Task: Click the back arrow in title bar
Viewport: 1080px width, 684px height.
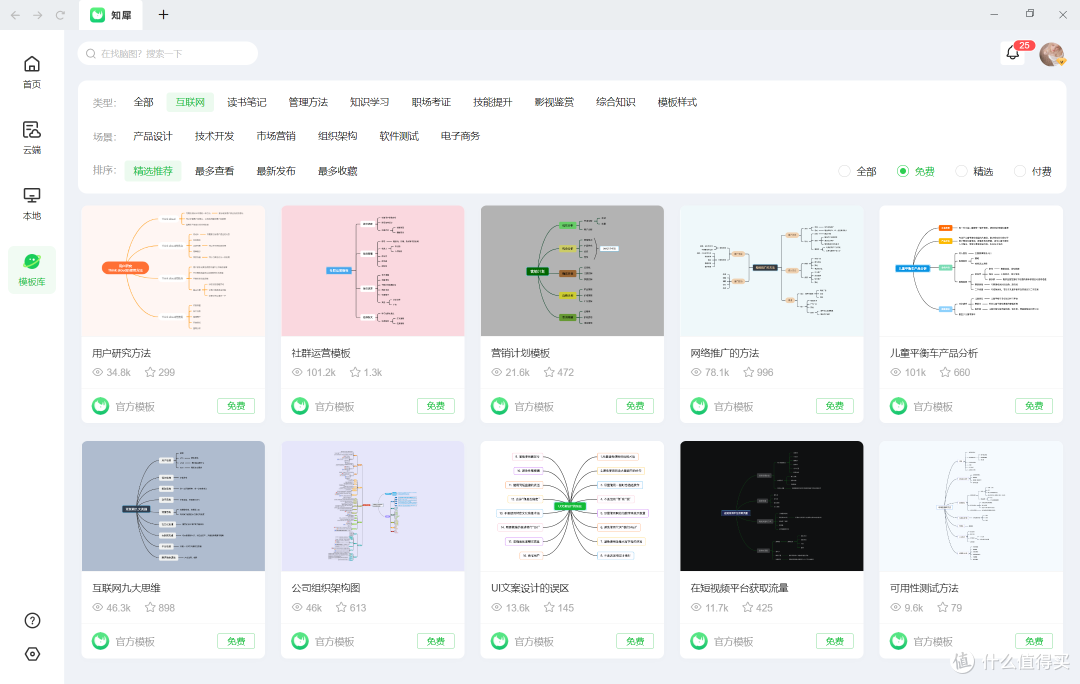Action: pyautogui.click(x=15, y=15)
